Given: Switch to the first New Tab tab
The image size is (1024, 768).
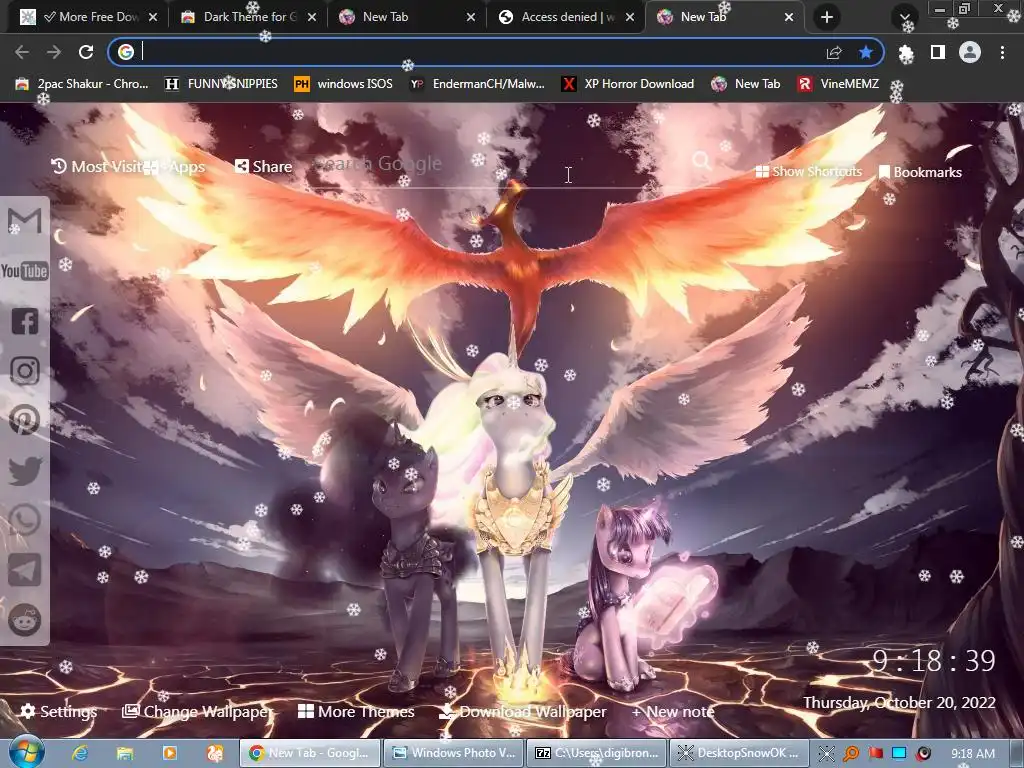Looking at the screenshot, I should (408, 17).
